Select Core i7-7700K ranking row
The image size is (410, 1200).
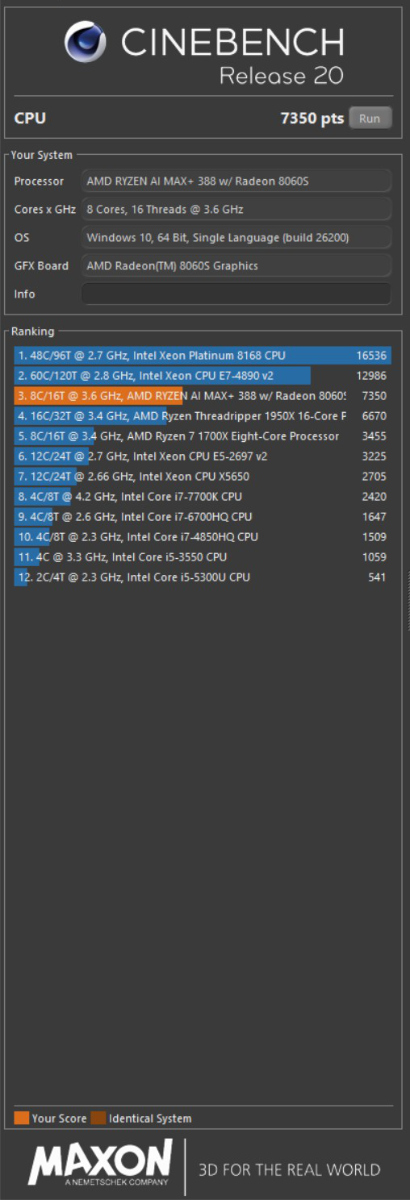coord(202,497)
